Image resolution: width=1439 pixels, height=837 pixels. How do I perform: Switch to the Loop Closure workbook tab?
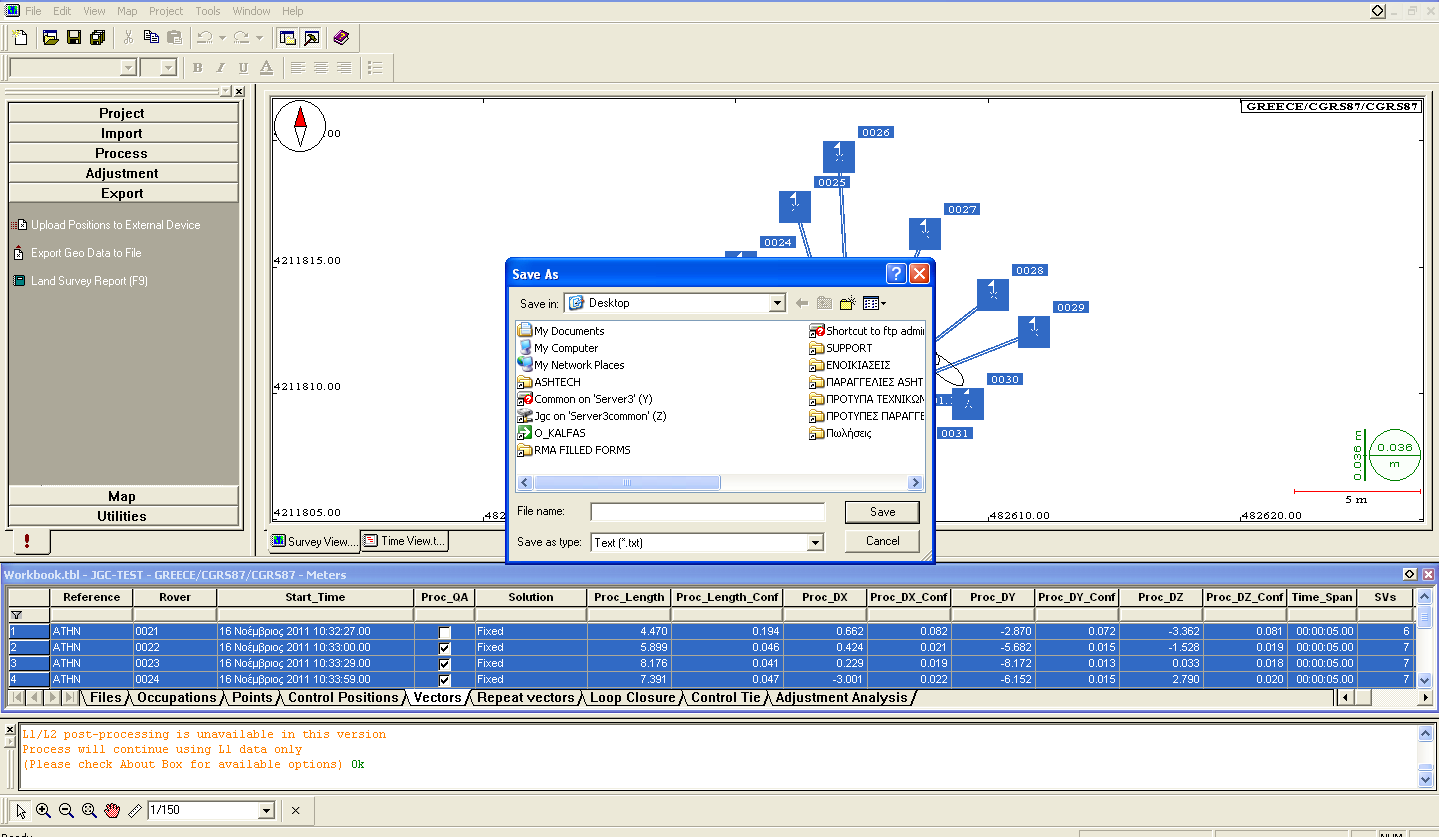point(632,698)
